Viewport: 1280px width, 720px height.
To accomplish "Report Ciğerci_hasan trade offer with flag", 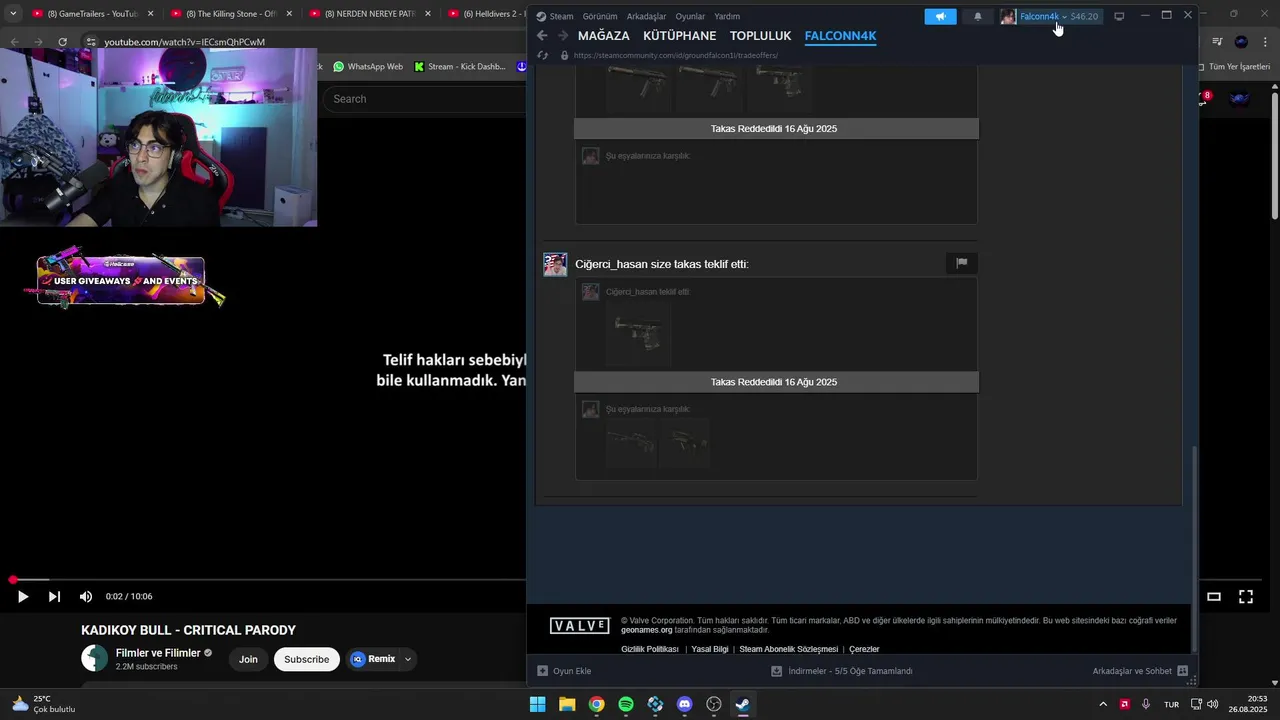I will (x=961, y=263).
